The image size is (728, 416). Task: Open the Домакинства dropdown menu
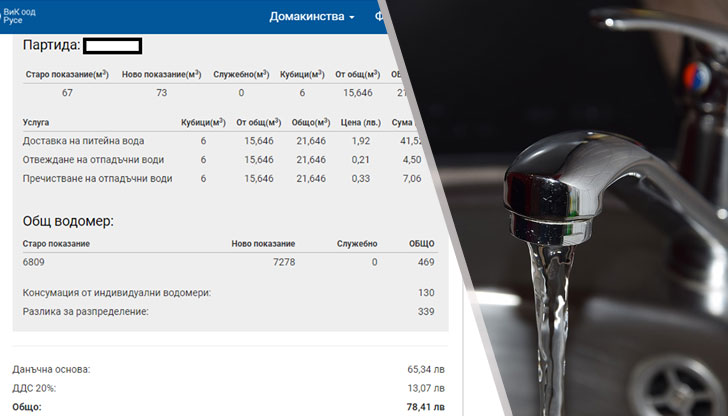pos(311,17)
